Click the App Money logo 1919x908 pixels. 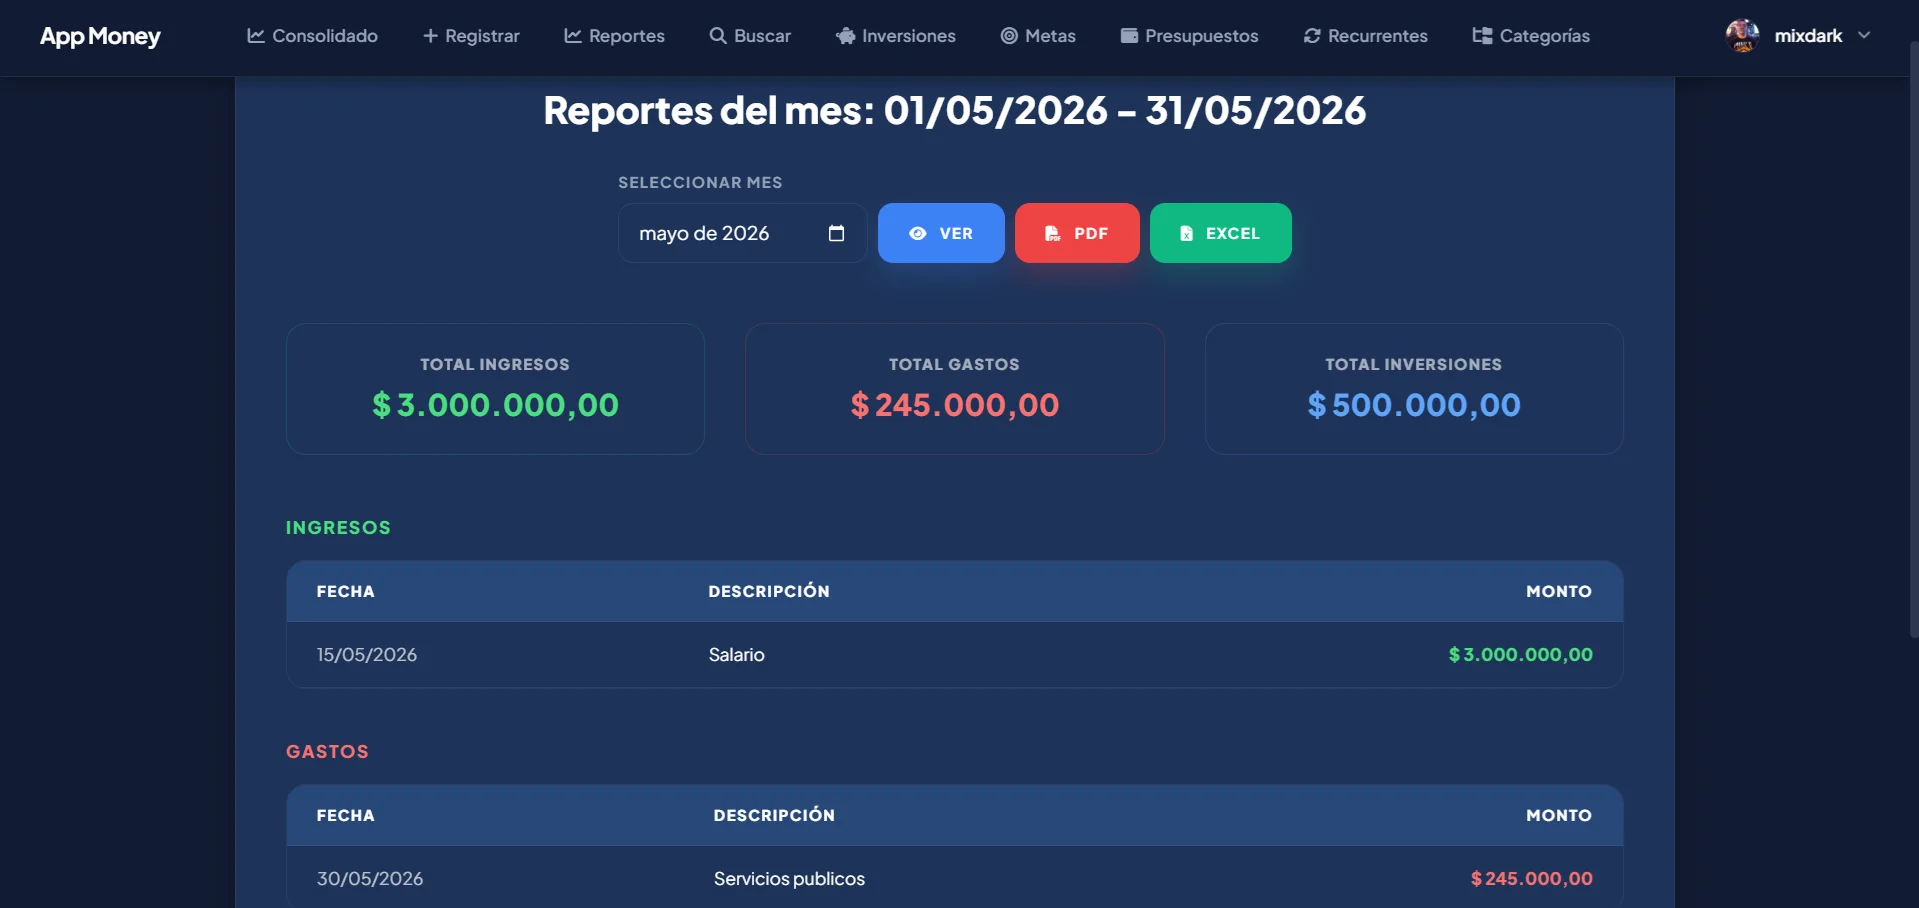100,37
